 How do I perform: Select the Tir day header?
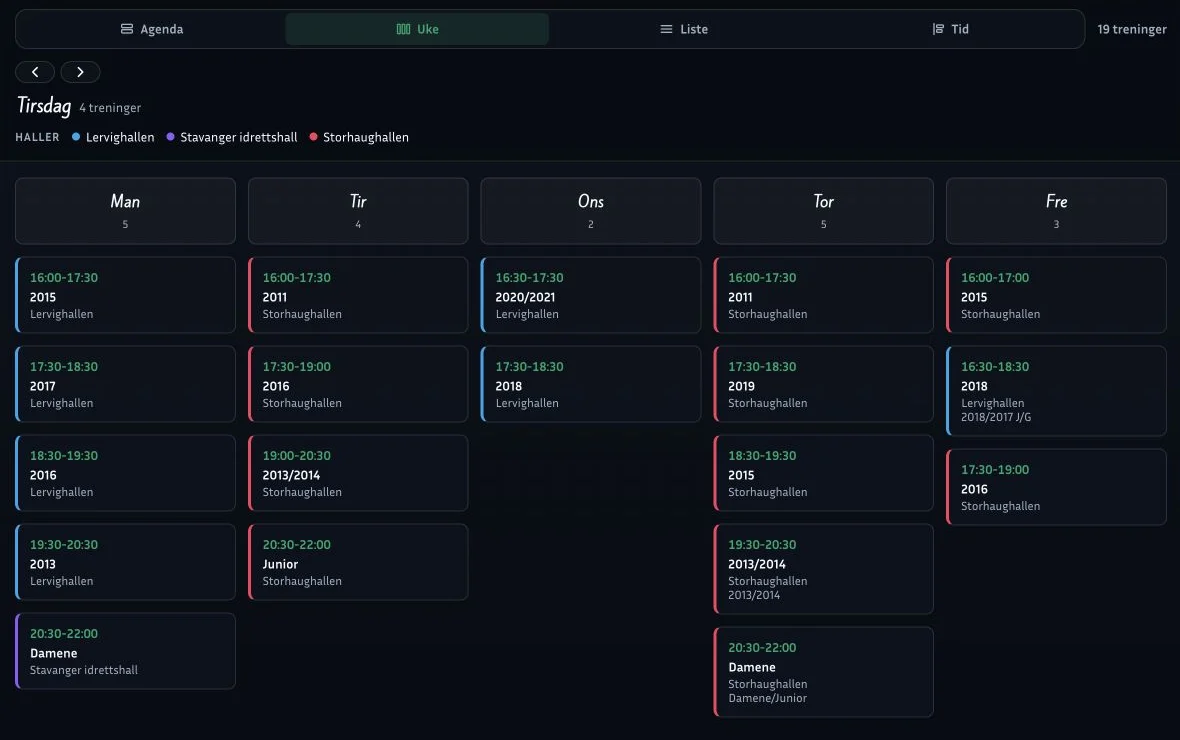tap(358, 211)
